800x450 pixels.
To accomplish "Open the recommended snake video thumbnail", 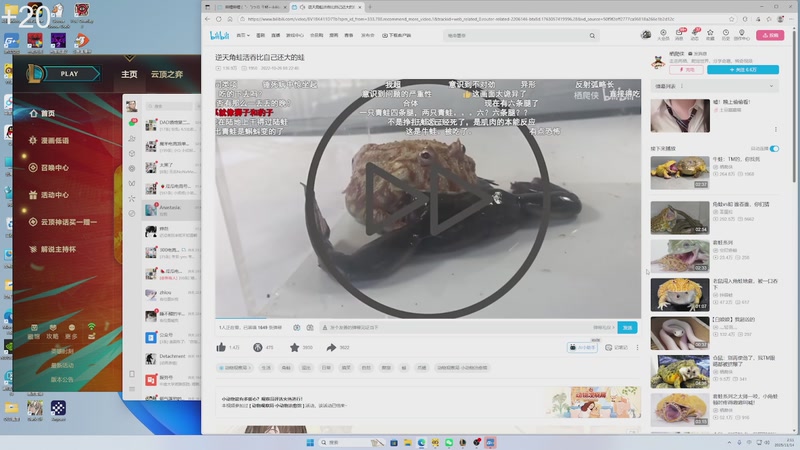I will (x=680, y=333).
